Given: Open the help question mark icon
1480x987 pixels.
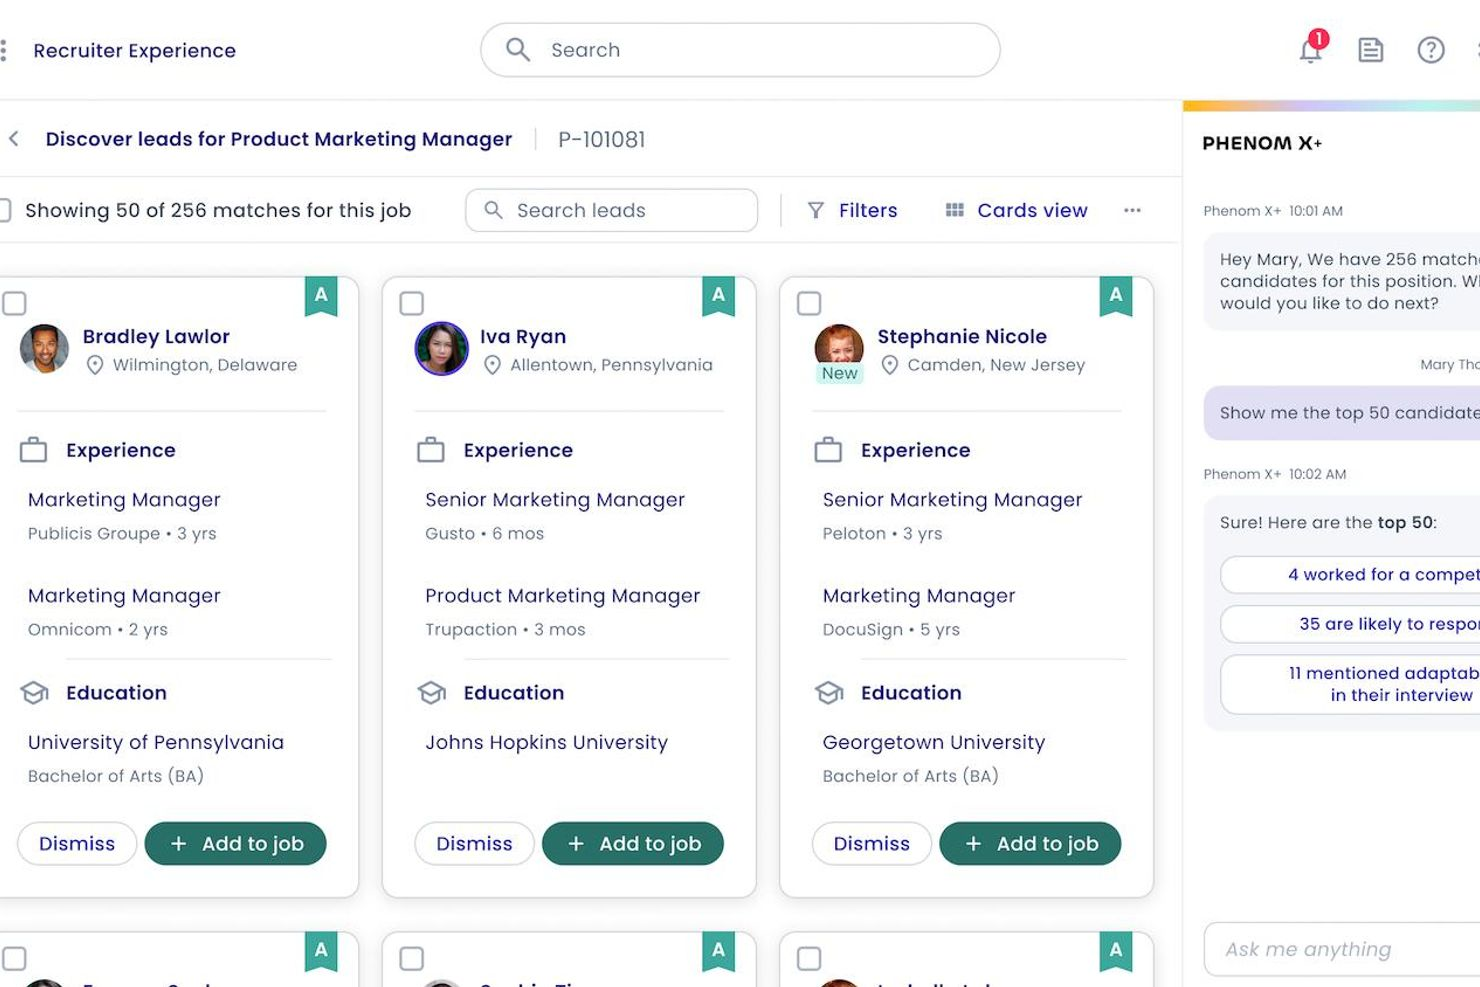Looking at the screenshot, I should click(1432, 50).
